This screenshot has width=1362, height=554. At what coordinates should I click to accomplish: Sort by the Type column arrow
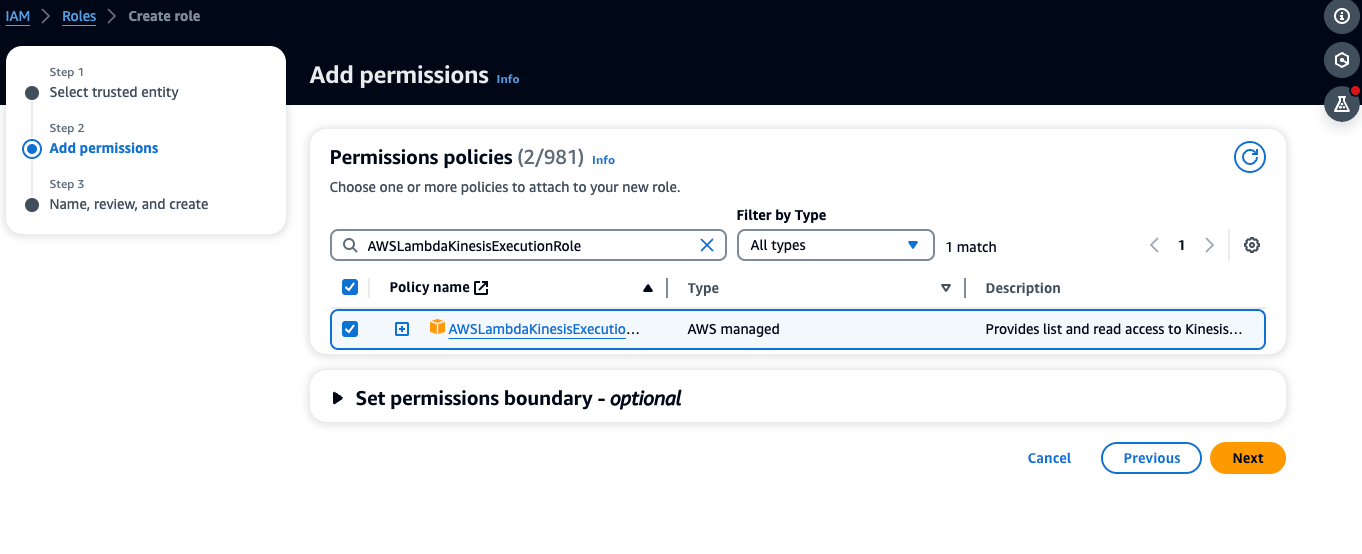pyautogui.click(x=945, y=288)
